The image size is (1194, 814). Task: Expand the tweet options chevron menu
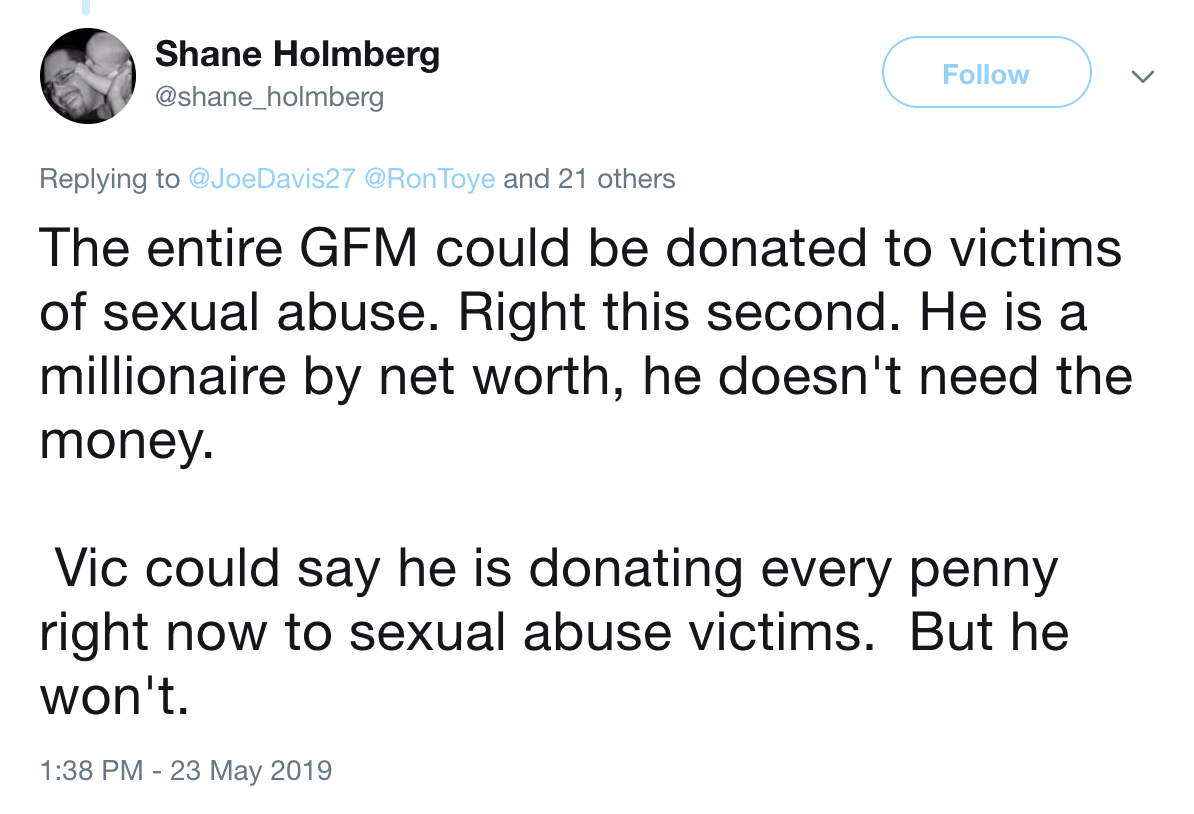[x=1142, y=76]
